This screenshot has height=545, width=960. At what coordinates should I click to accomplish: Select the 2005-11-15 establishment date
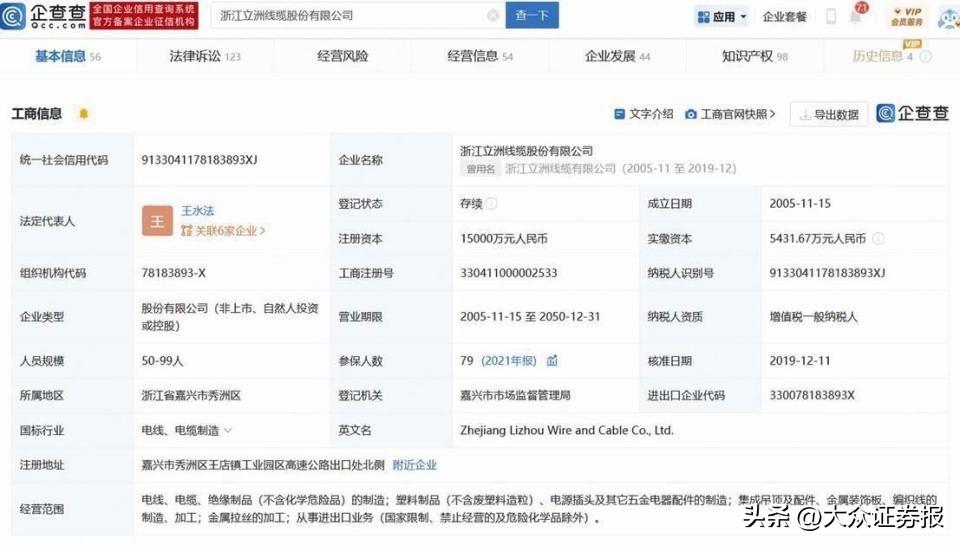coord(800,203)
